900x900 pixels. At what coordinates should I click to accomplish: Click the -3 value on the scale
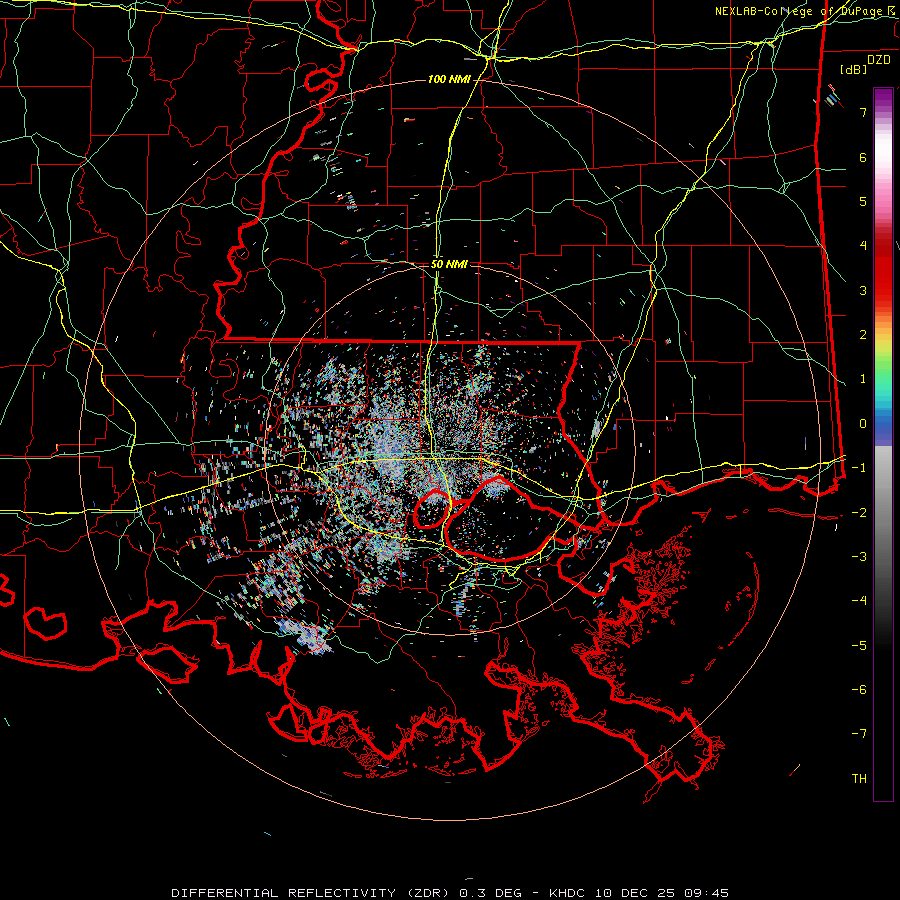point(859,557)
